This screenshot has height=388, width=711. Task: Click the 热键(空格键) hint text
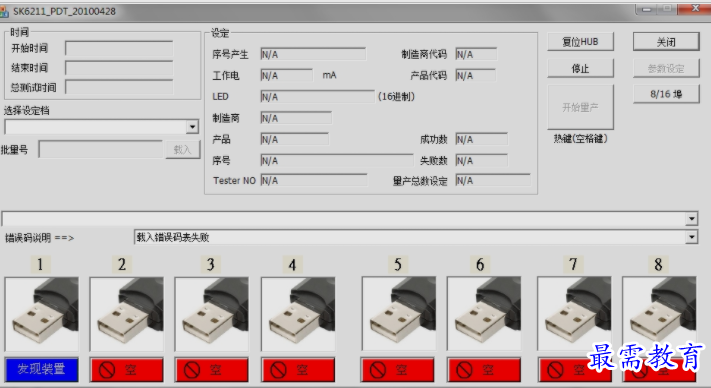[x=580, y=139]
